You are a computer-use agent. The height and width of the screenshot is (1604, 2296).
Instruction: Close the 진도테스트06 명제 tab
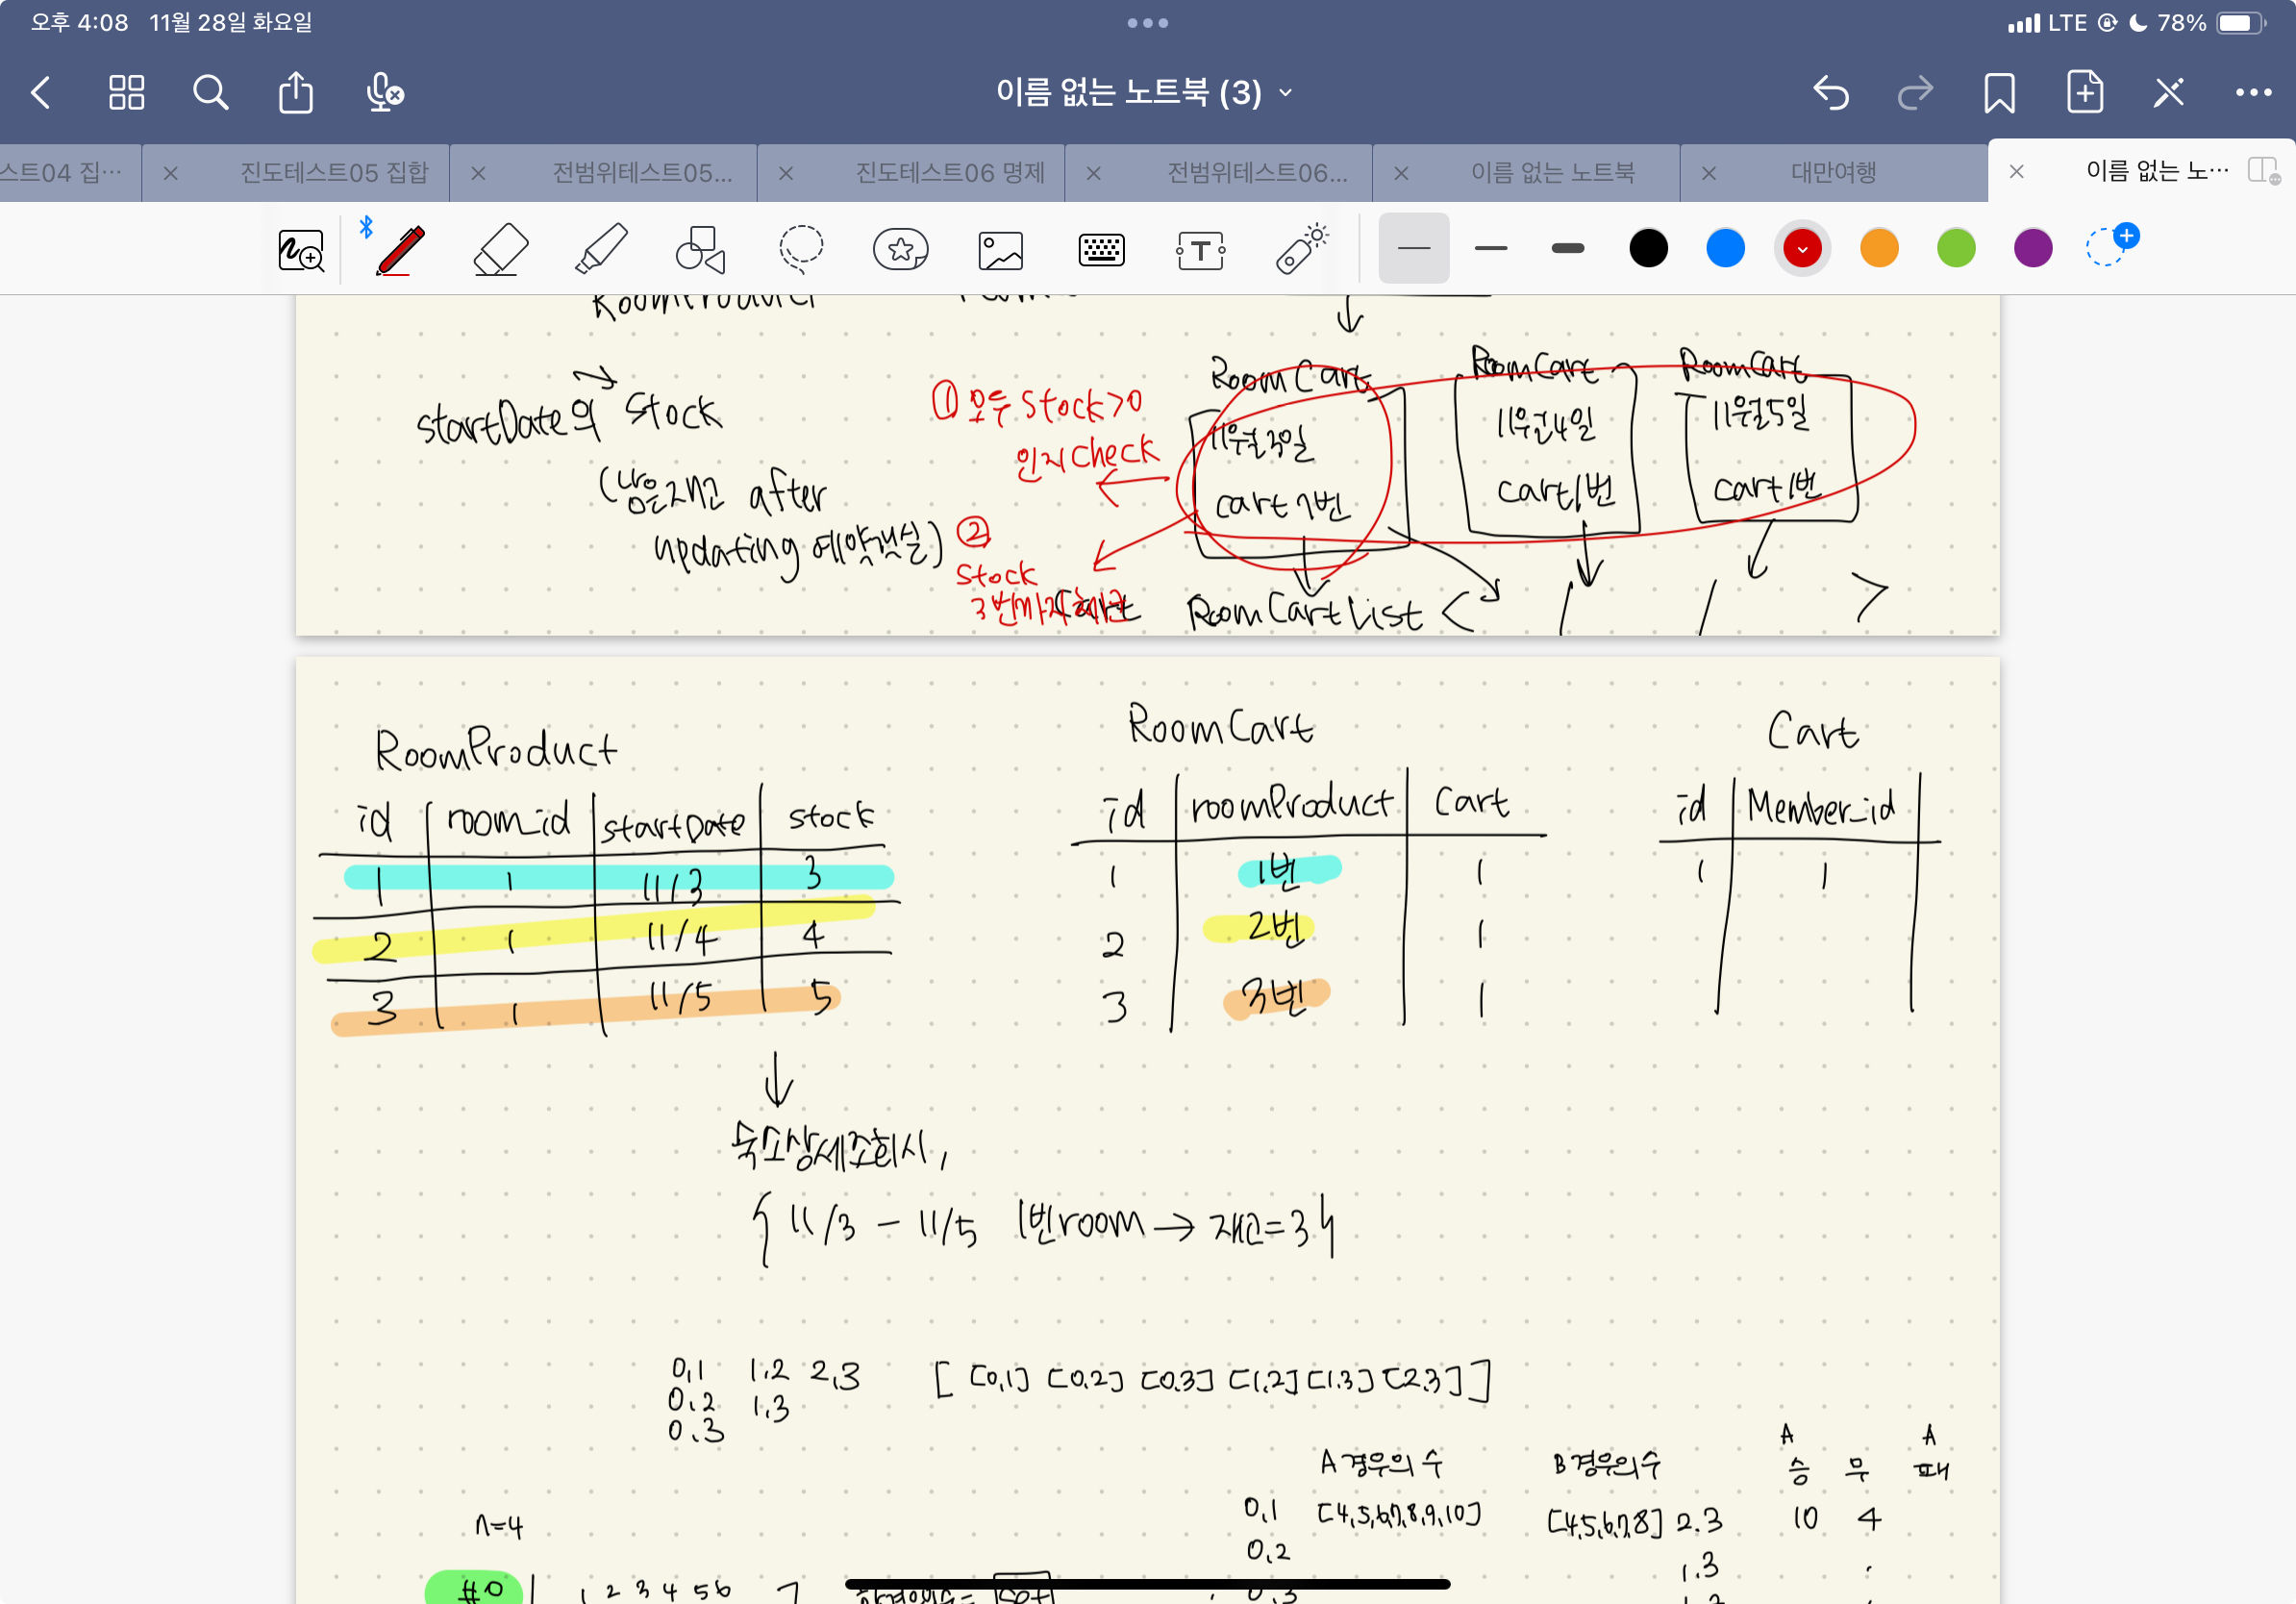coord(786,173)
